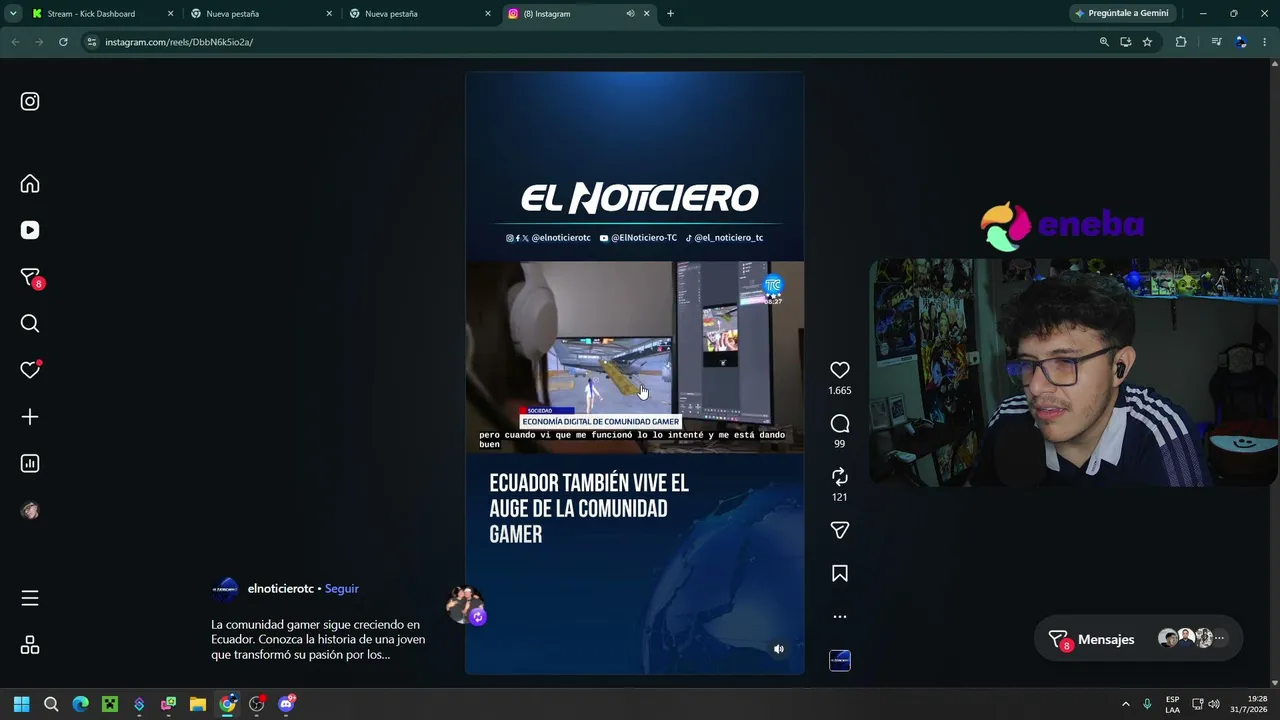Open the More hamburger menu in the sidebar

[30, 598]
